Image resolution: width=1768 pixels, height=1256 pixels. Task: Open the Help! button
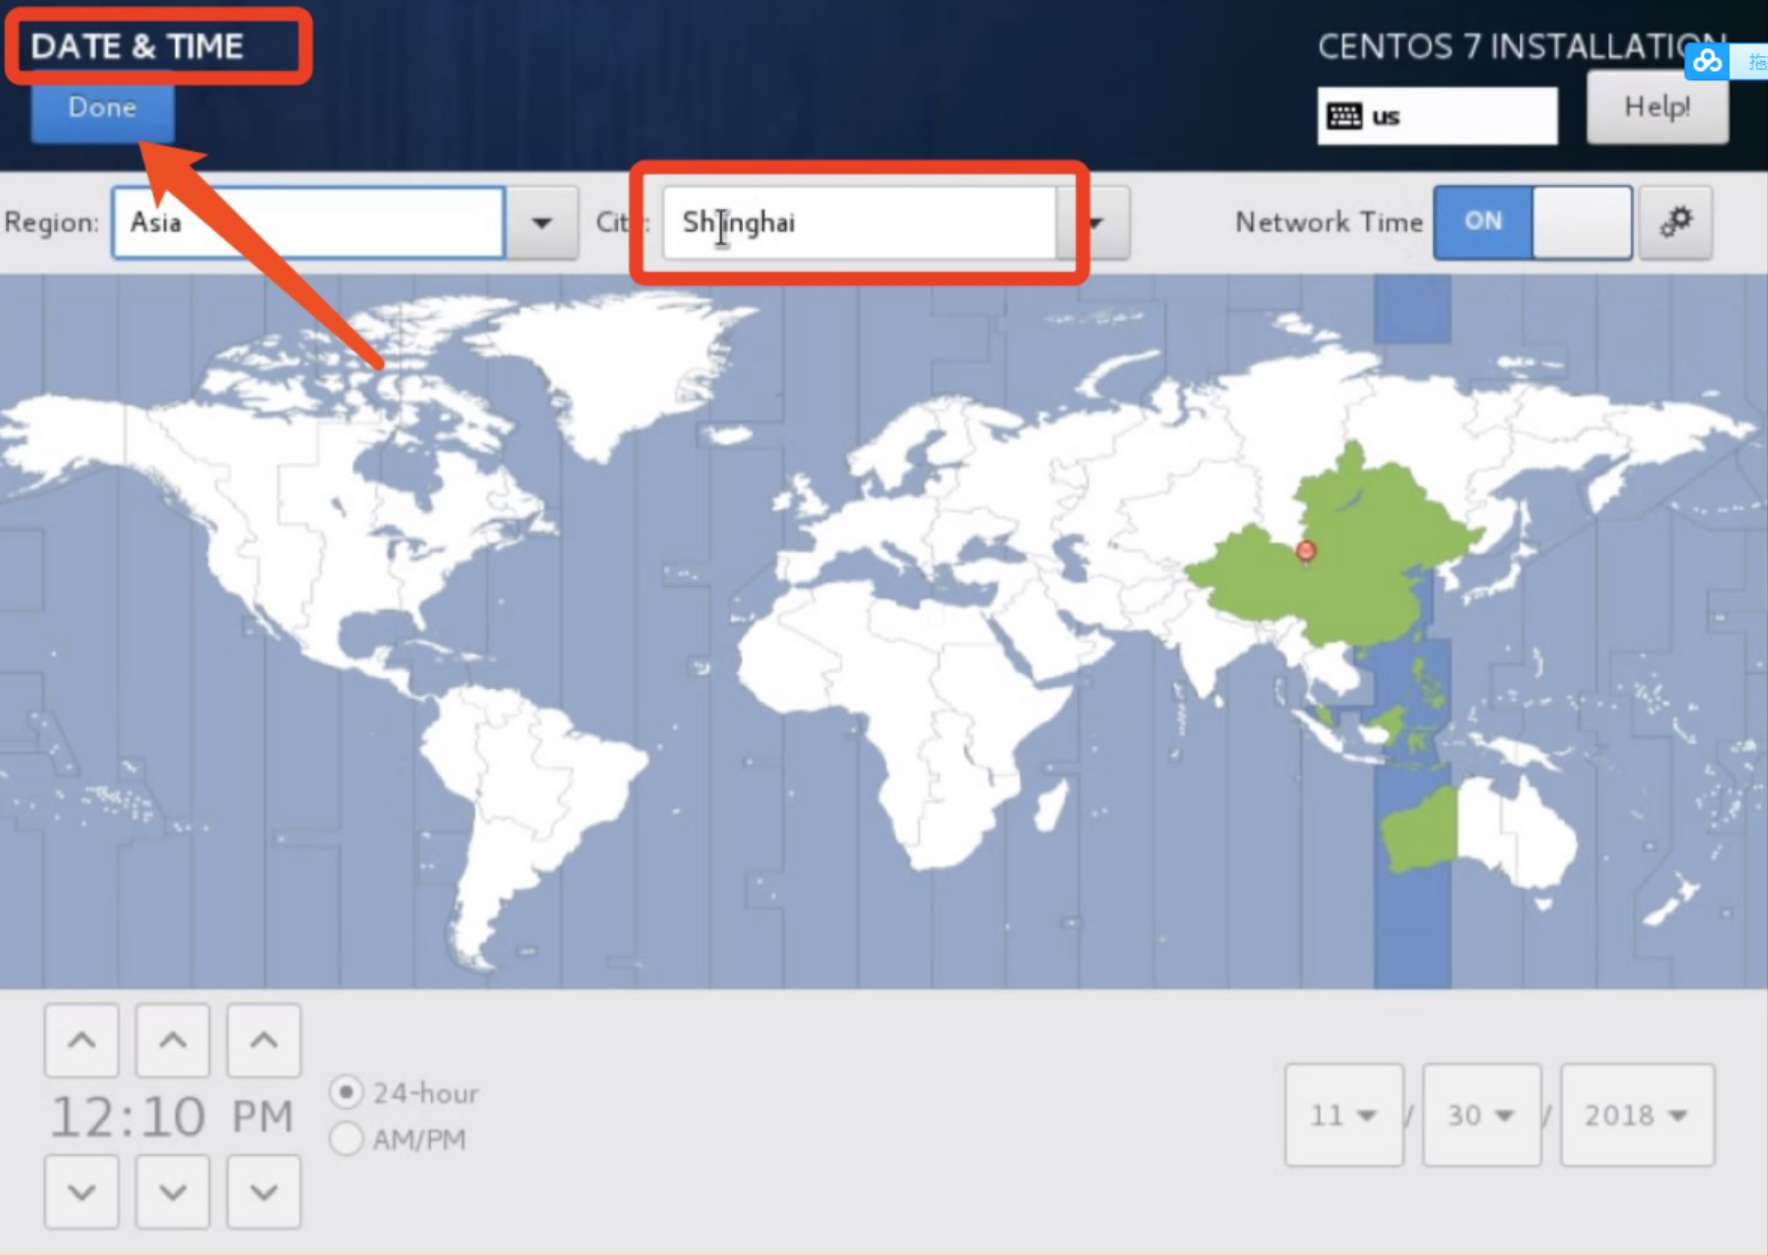point(1657,107)
